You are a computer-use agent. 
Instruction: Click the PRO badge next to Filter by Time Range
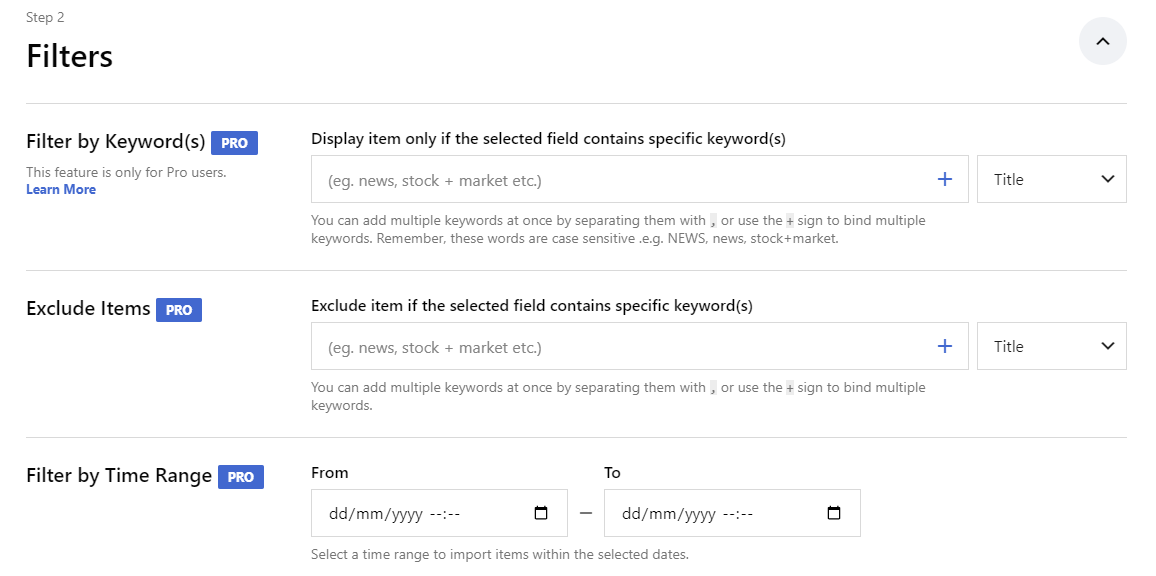pos(240,476)
